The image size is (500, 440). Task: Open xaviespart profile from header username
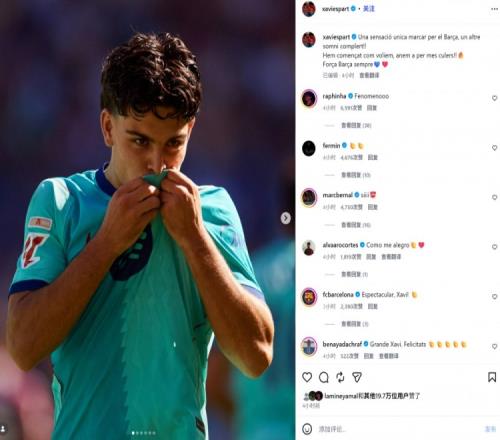[336, 9]
